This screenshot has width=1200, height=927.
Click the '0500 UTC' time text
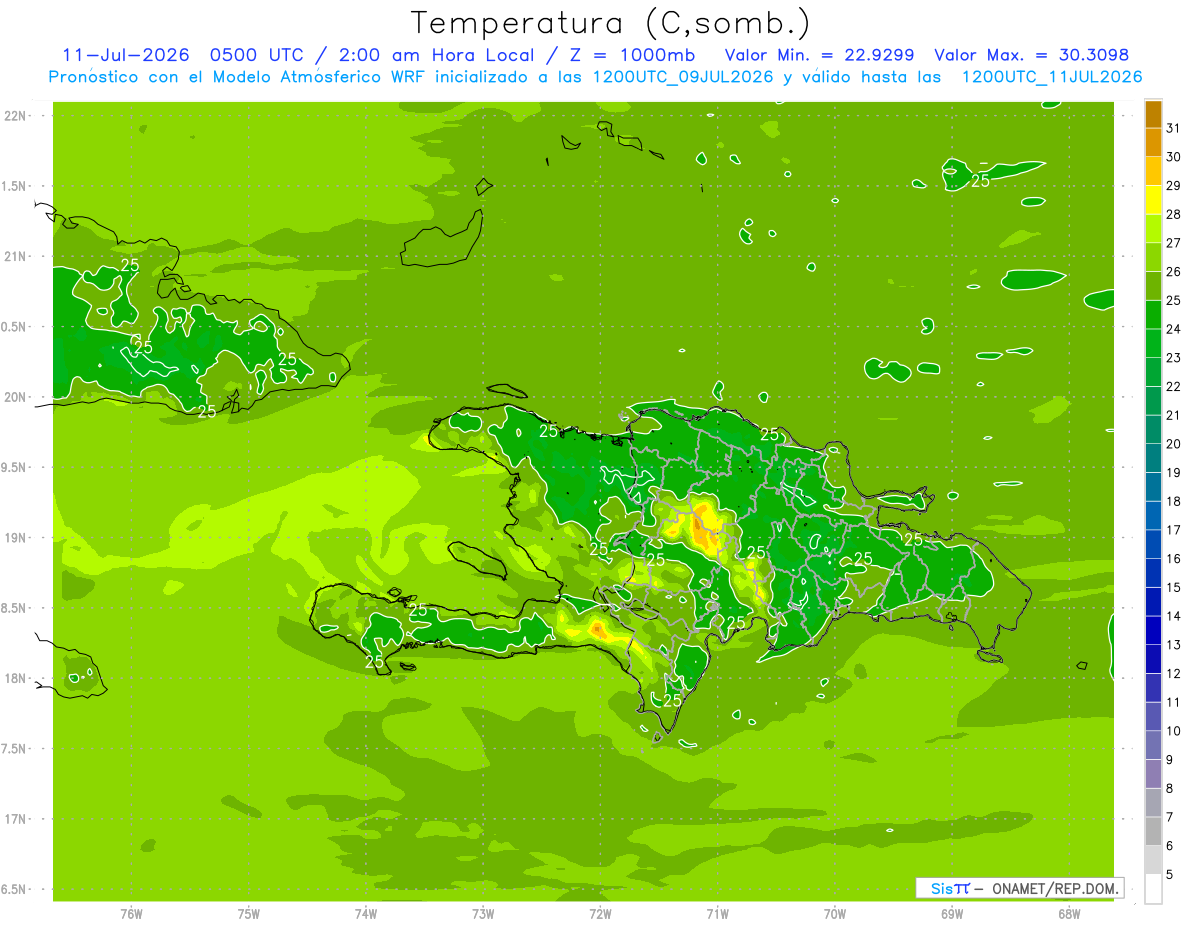[x=257, y=55]
